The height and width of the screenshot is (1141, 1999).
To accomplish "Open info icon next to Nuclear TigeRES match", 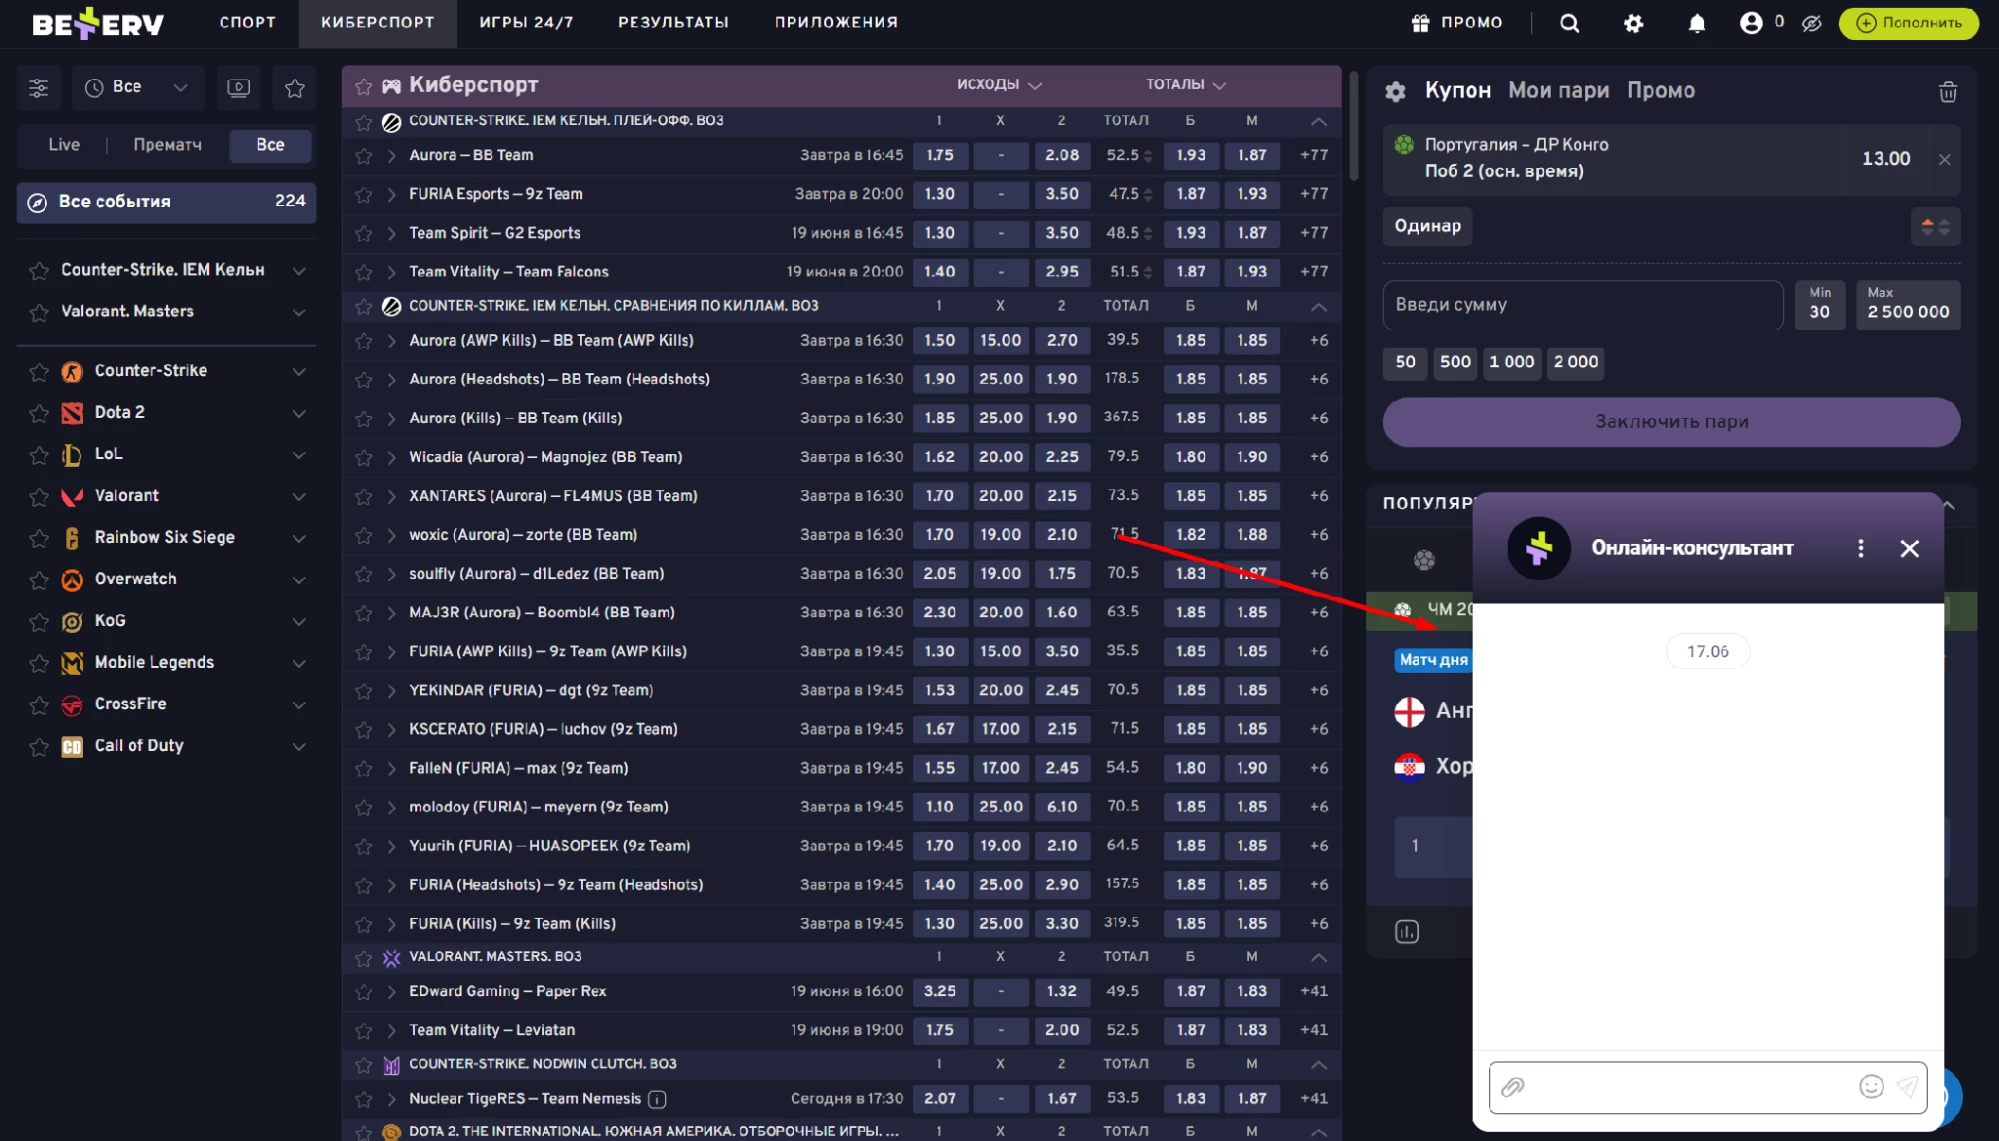I will click(657, 1099).
